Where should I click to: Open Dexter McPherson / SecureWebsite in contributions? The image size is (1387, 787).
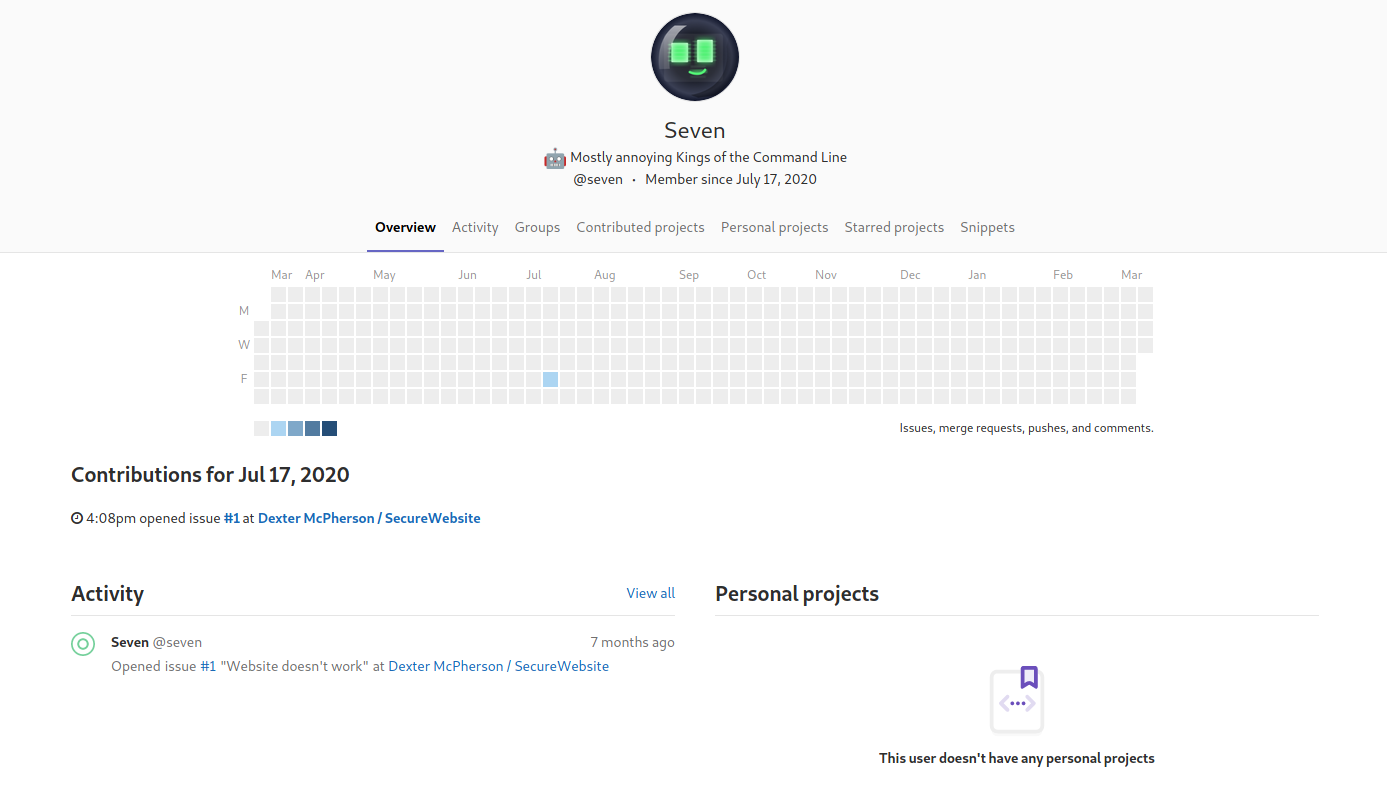coord(369,518)
